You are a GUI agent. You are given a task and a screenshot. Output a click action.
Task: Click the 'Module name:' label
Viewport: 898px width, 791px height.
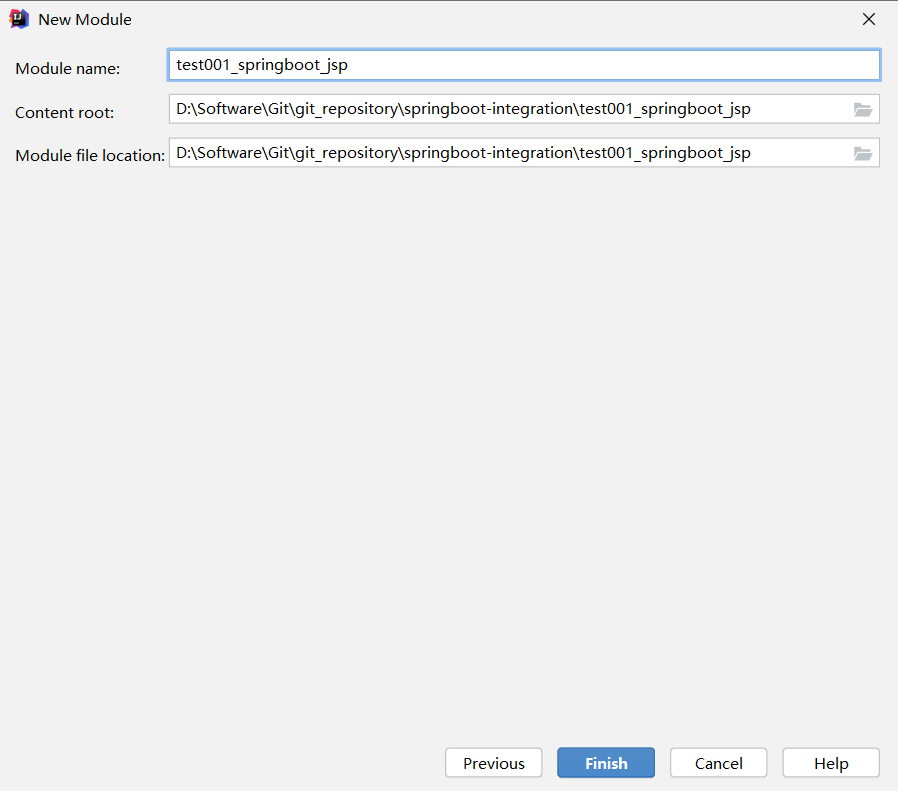(x=68, y=69)
